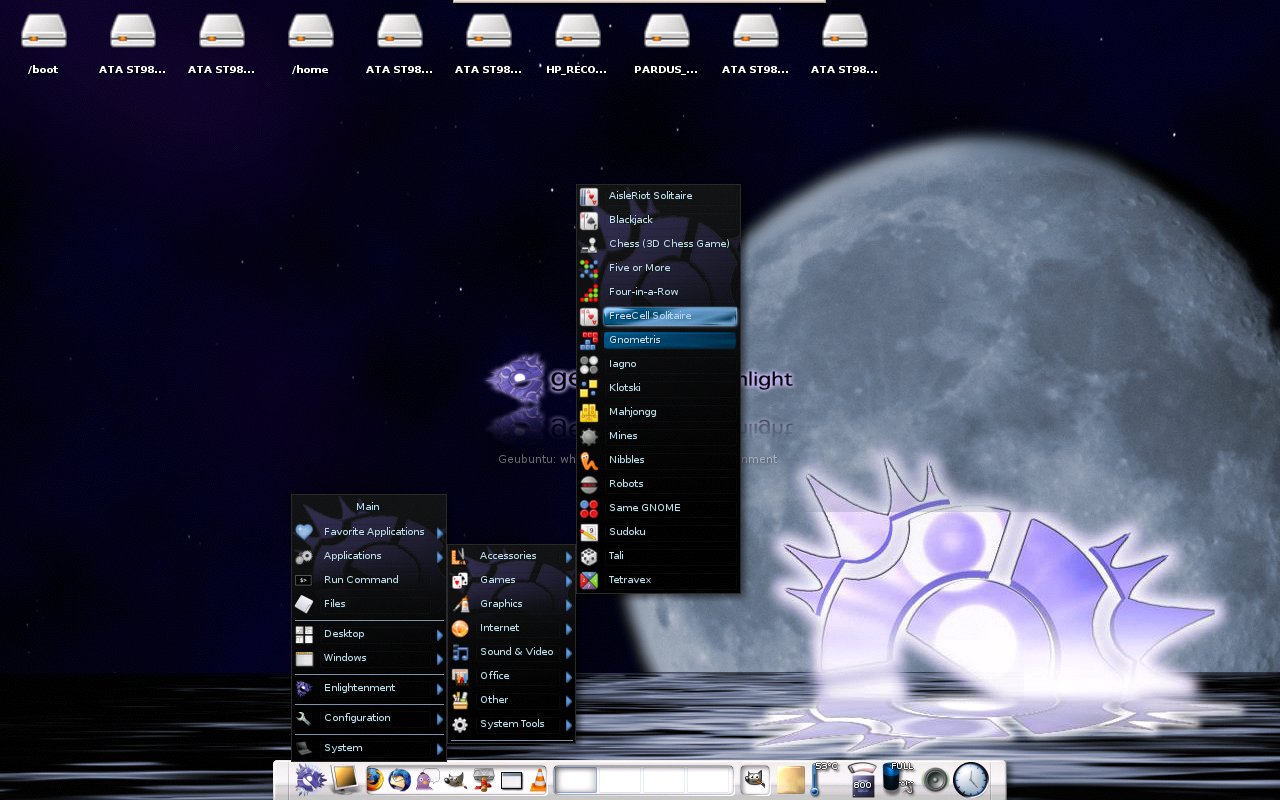Screen dimensions: 1280x800
Task: Start Iagno from the Games menu
Action: [659, 364]
